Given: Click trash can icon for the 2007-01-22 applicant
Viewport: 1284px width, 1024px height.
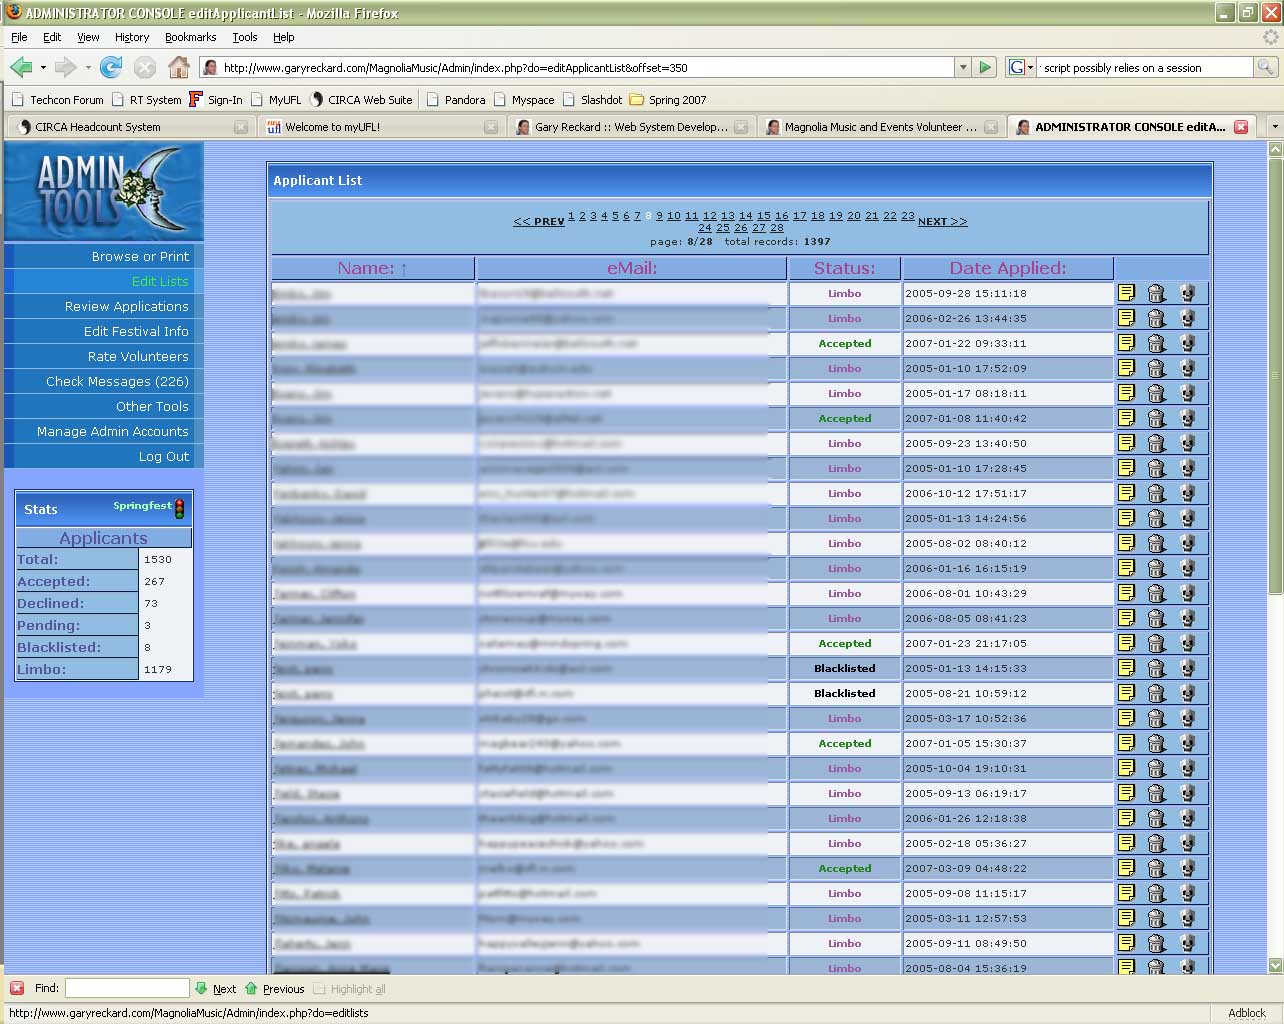Looking at the screenshot, I should 1156,343.
